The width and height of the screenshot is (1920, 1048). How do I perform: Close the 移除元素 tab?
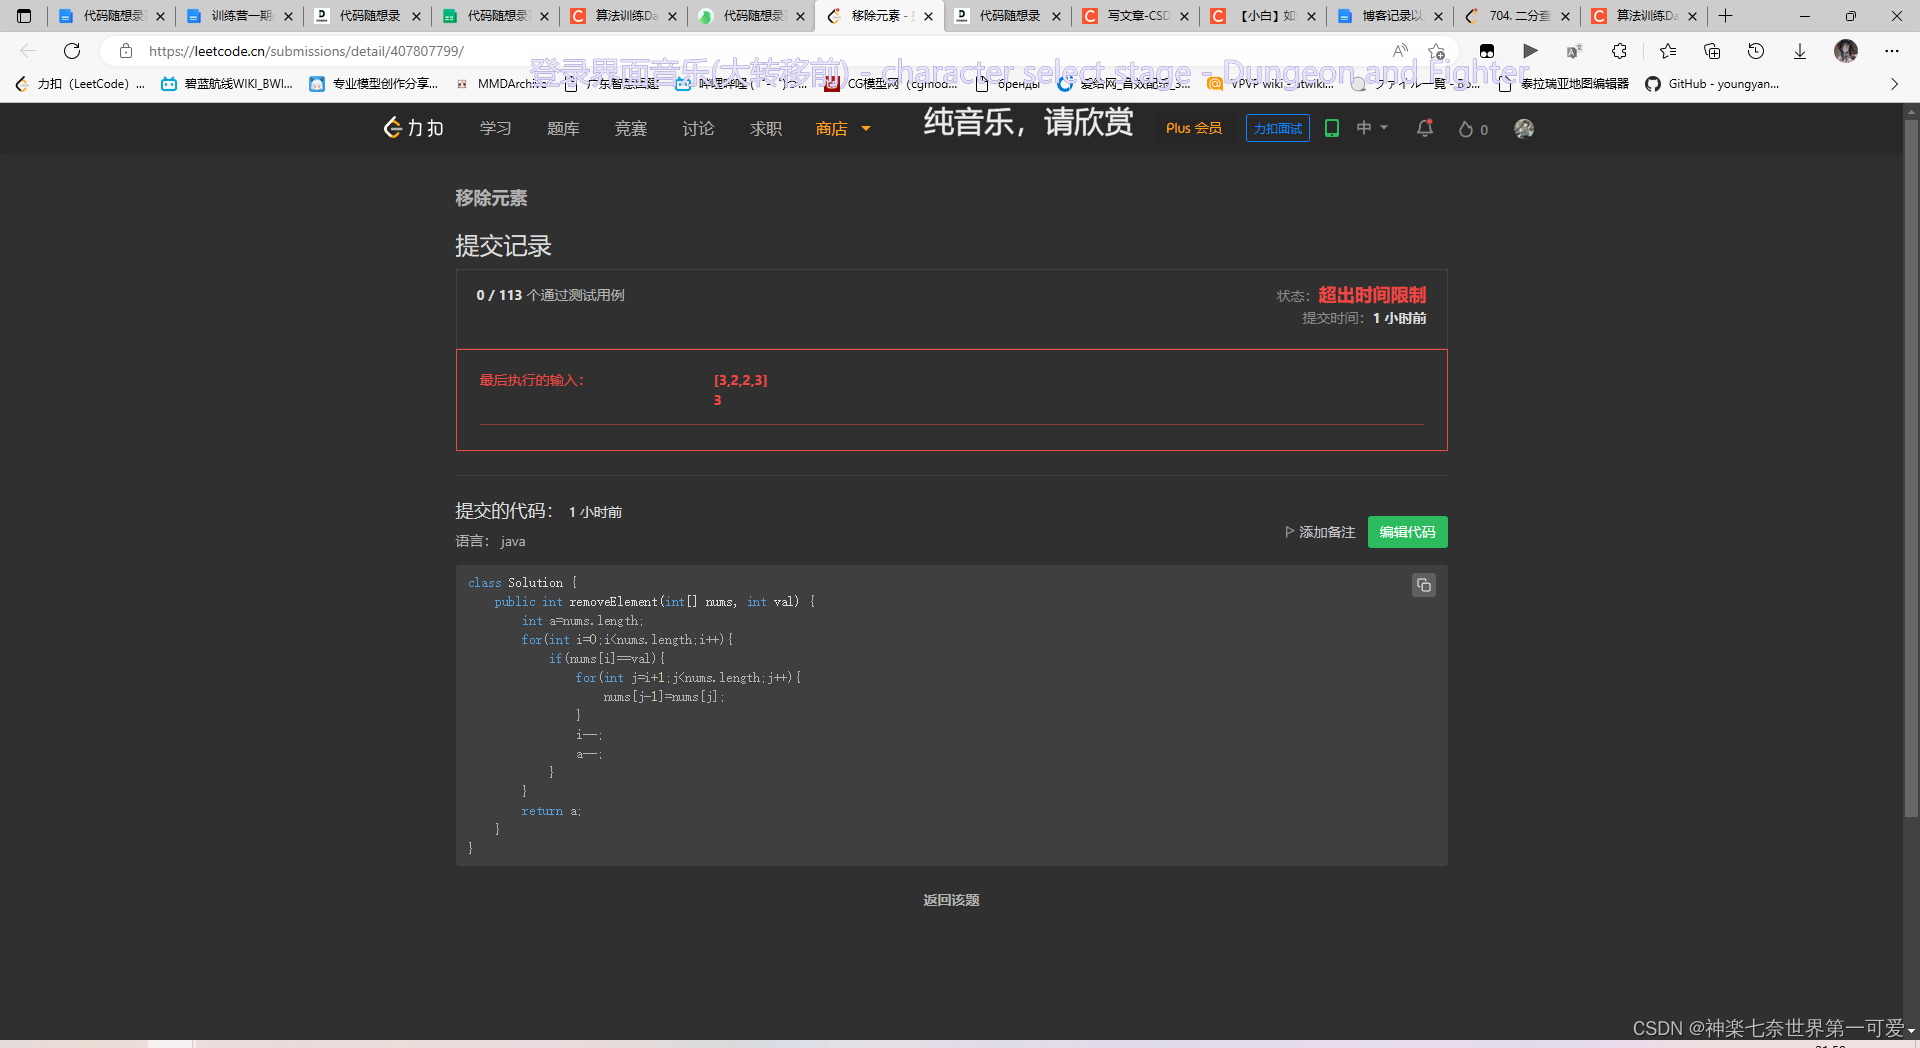click(929, 16)
